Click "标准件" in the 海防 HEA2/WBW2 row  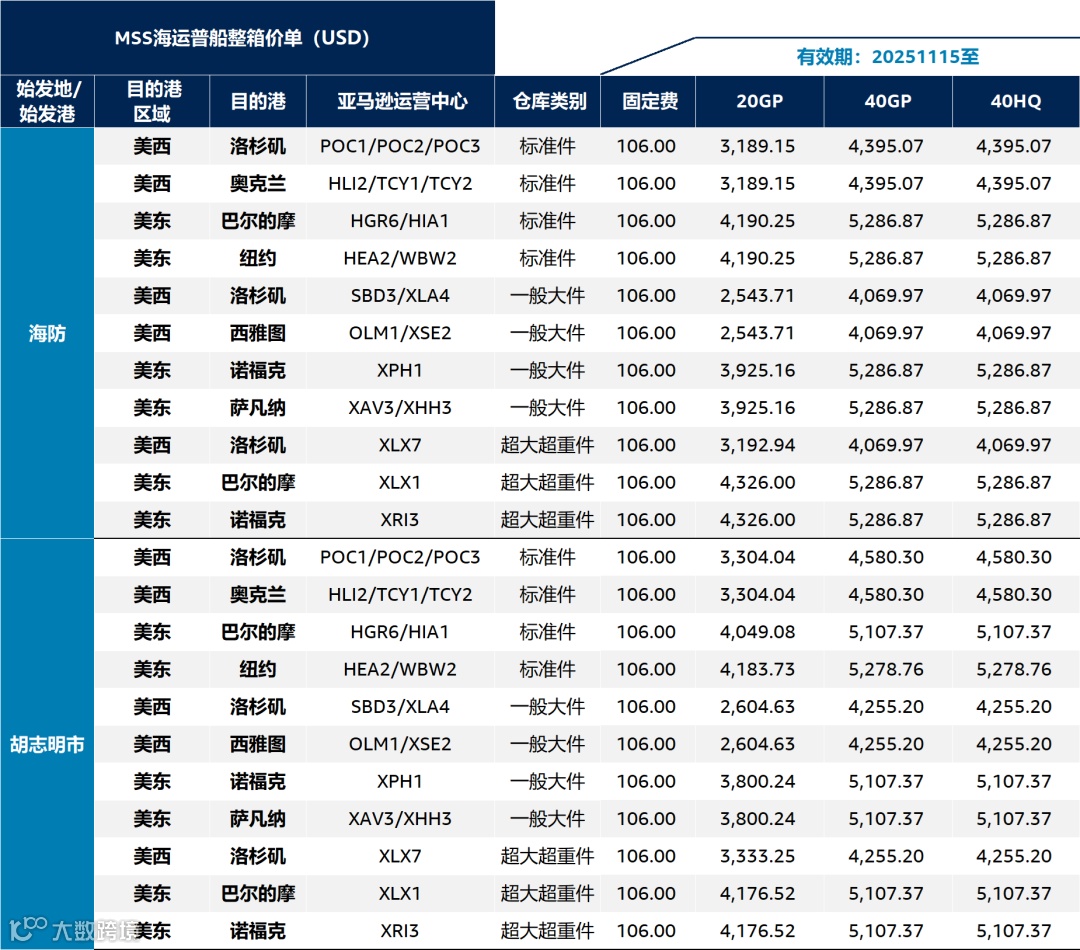tap(548, 258)
